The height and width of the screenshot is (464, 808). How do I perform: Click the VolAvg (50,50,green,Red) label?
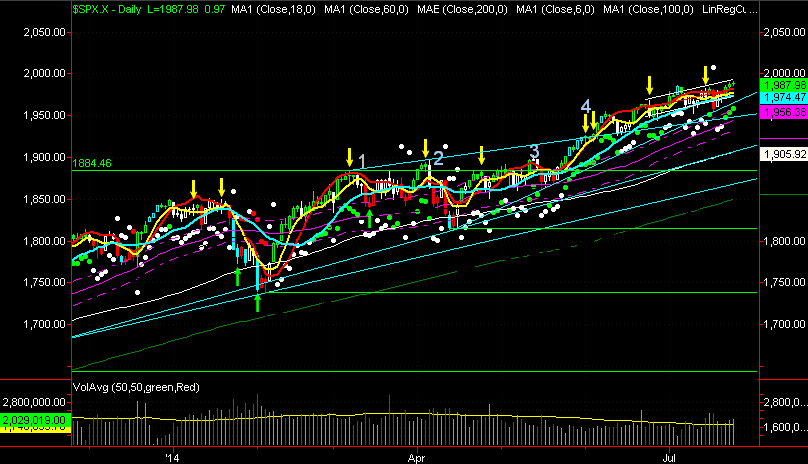click(x=136, y=387)
